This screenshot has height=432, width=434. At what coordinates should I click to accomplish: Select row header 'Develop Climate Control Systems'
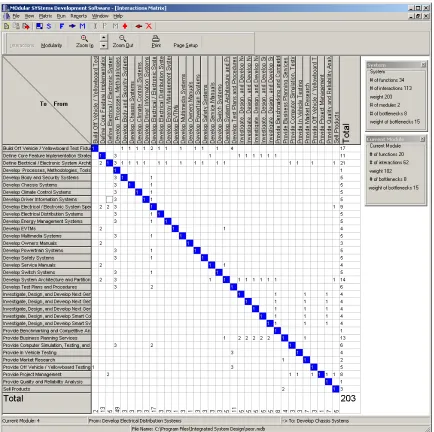click(x=47, y=192)
